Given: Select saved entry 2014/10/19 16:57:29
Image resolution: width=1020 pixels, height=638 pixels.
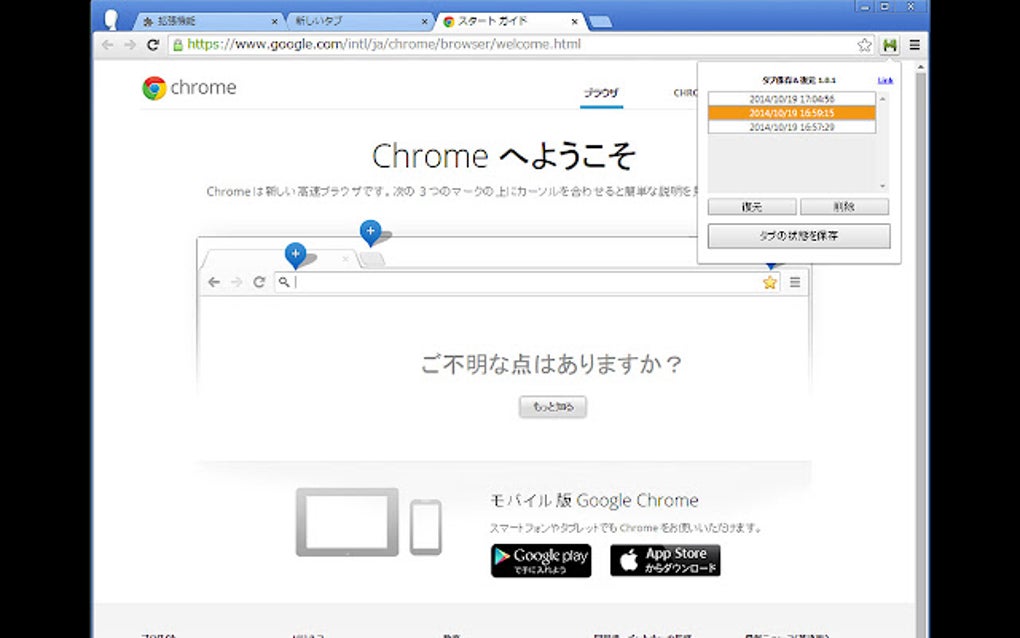Looking at the screenshot, I should 792,127.
